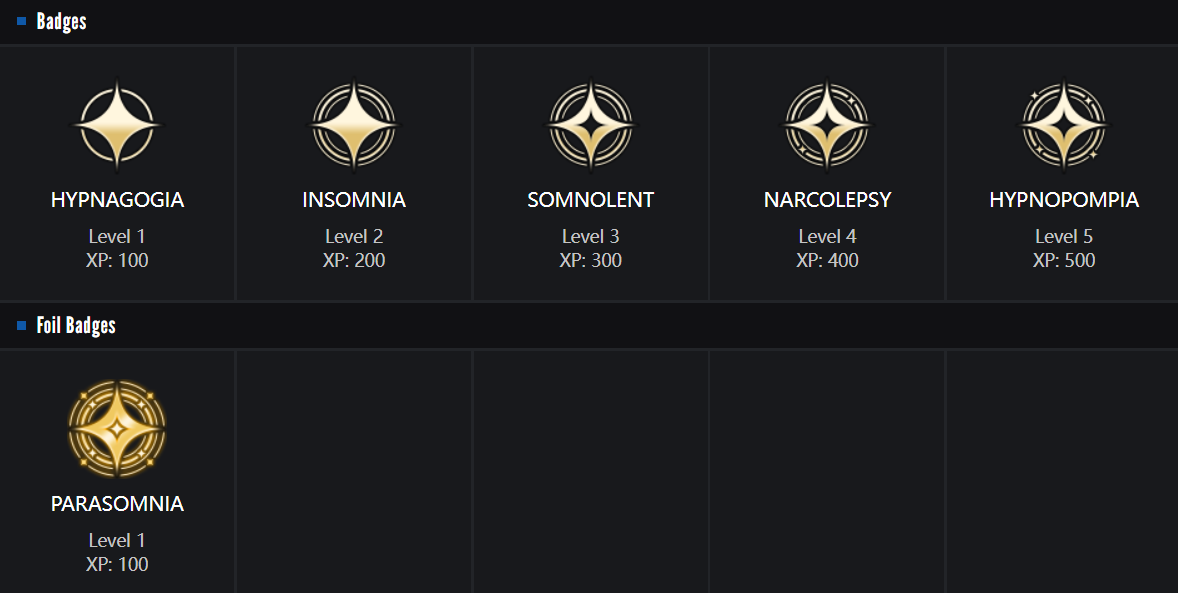Viewport: 1178px width, 593px height.
Task: Click the second empty foil badge slot
Action: pos(590,470)
